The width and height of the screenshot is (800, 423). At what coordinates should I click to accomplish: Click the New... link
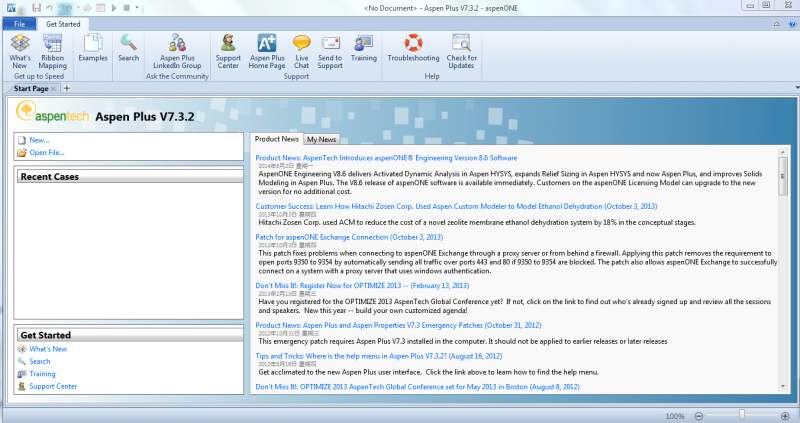point(39,140)
